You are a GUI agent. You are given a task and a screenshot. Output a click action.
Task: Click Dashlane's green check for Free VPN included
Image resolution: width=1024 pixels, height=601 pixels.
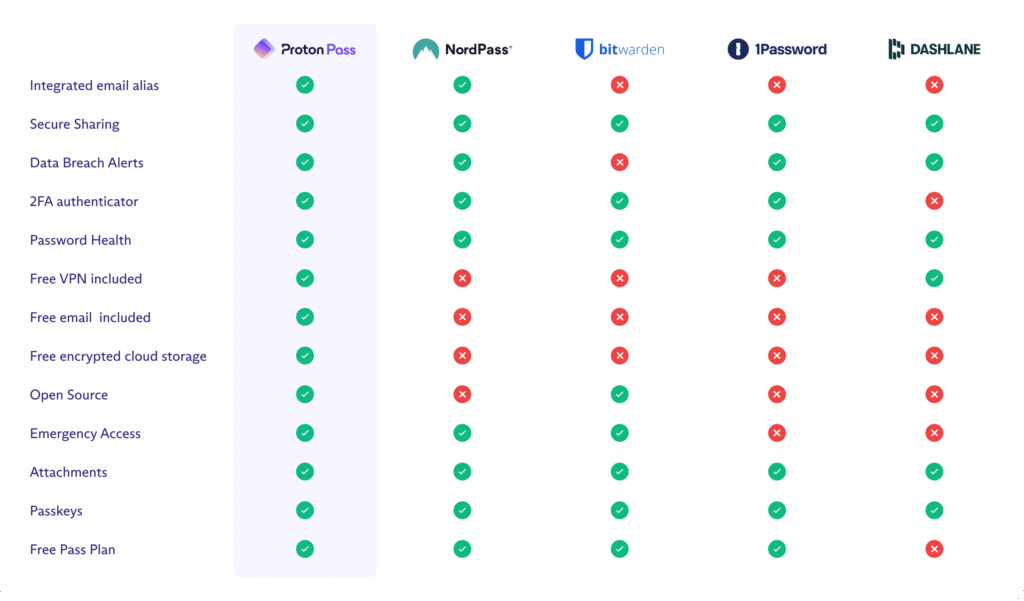tap(935, 278)
